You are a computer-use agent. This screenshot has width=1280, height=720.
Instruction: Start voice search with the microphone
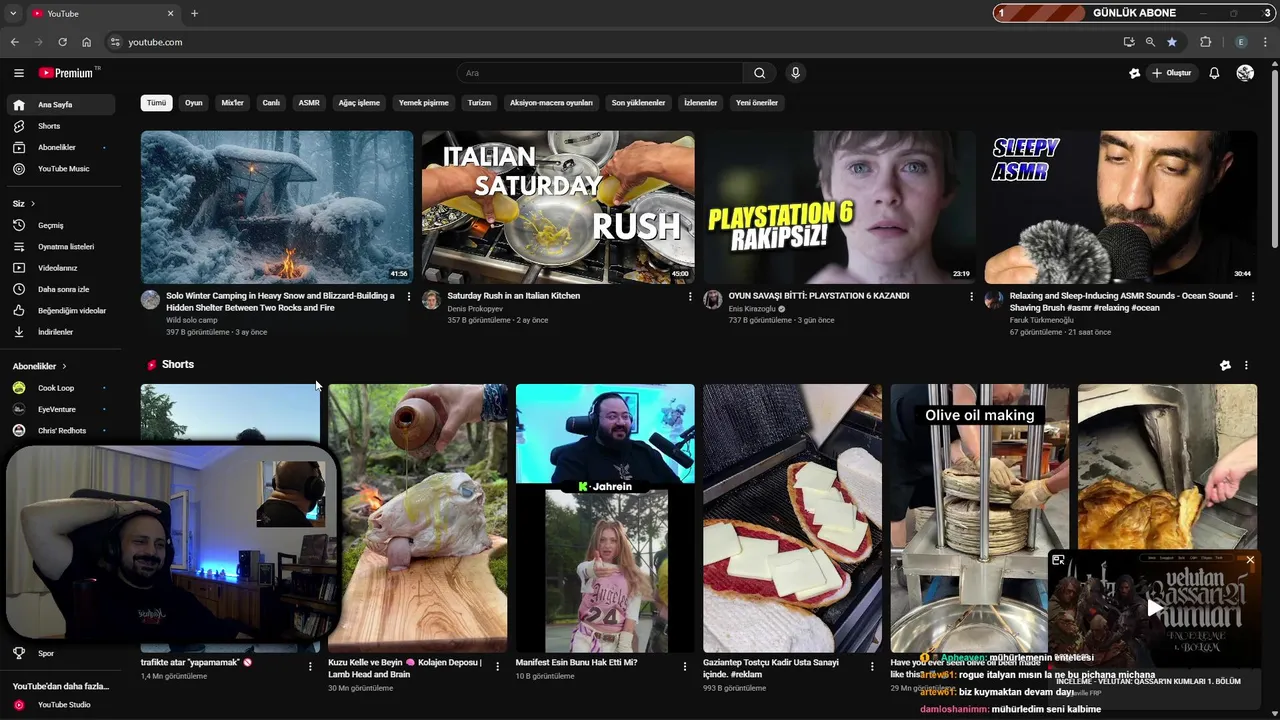point(796,73)
